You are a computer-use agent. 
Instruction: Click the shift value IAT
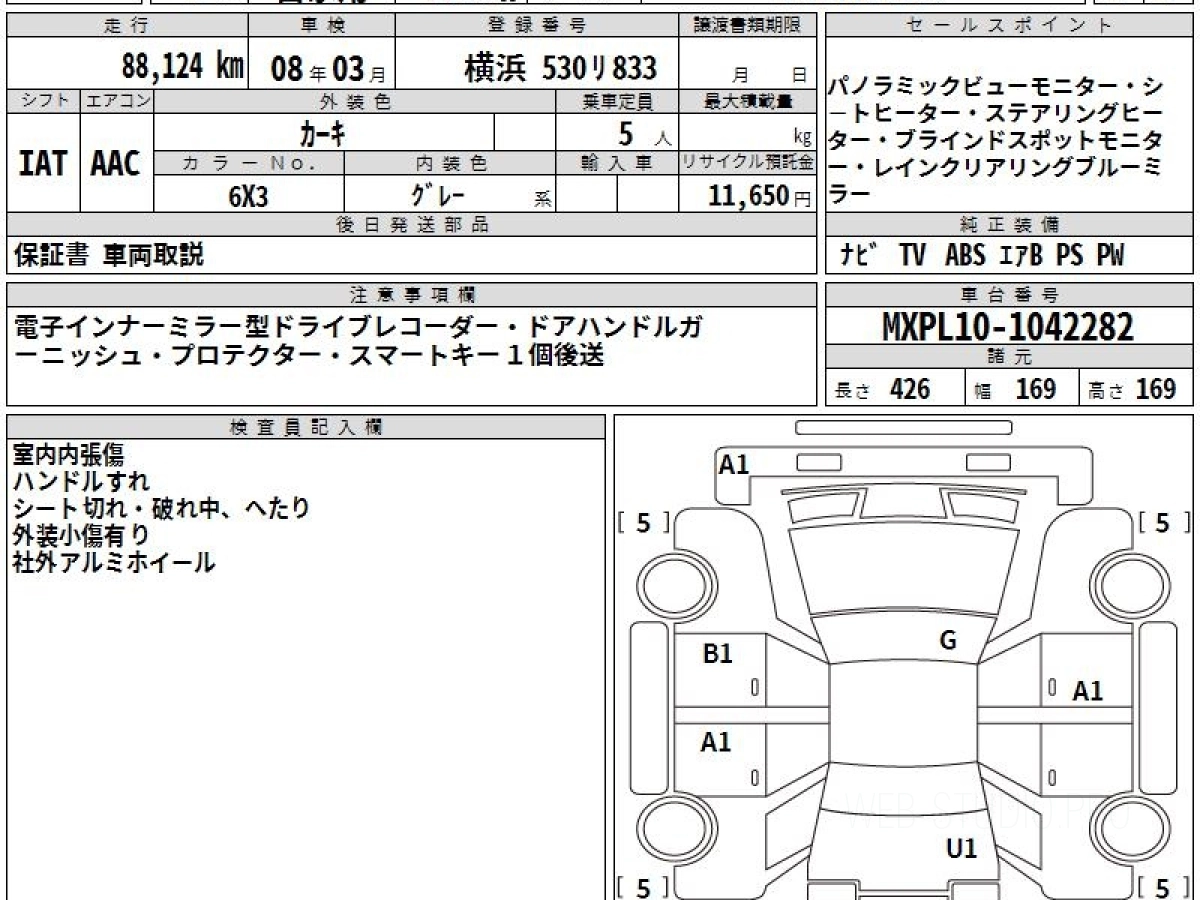coord(43,163)
